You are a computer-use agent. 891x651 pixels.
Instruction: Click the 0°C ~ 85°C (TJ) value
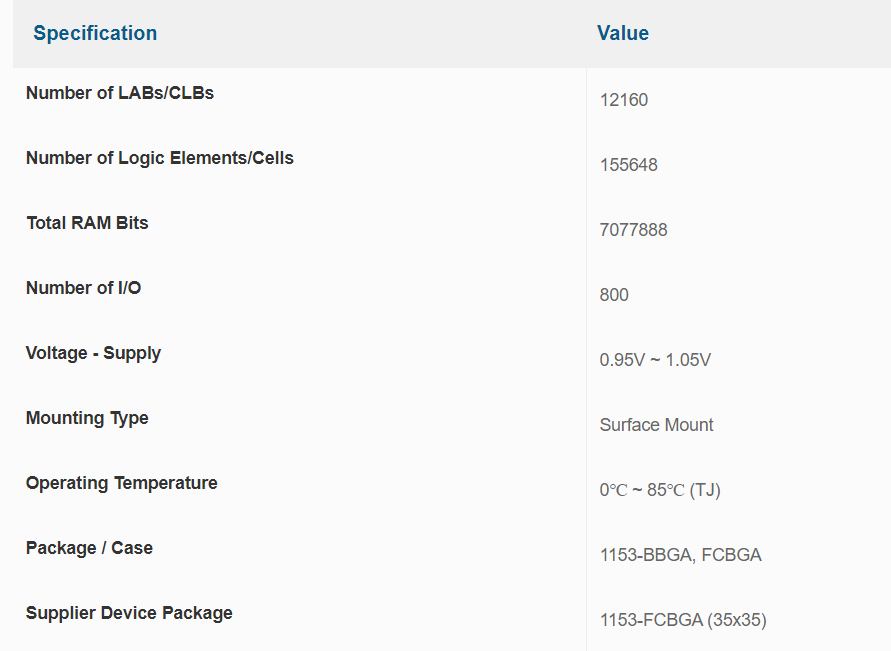pyautogui.click(x=660, y=490)
